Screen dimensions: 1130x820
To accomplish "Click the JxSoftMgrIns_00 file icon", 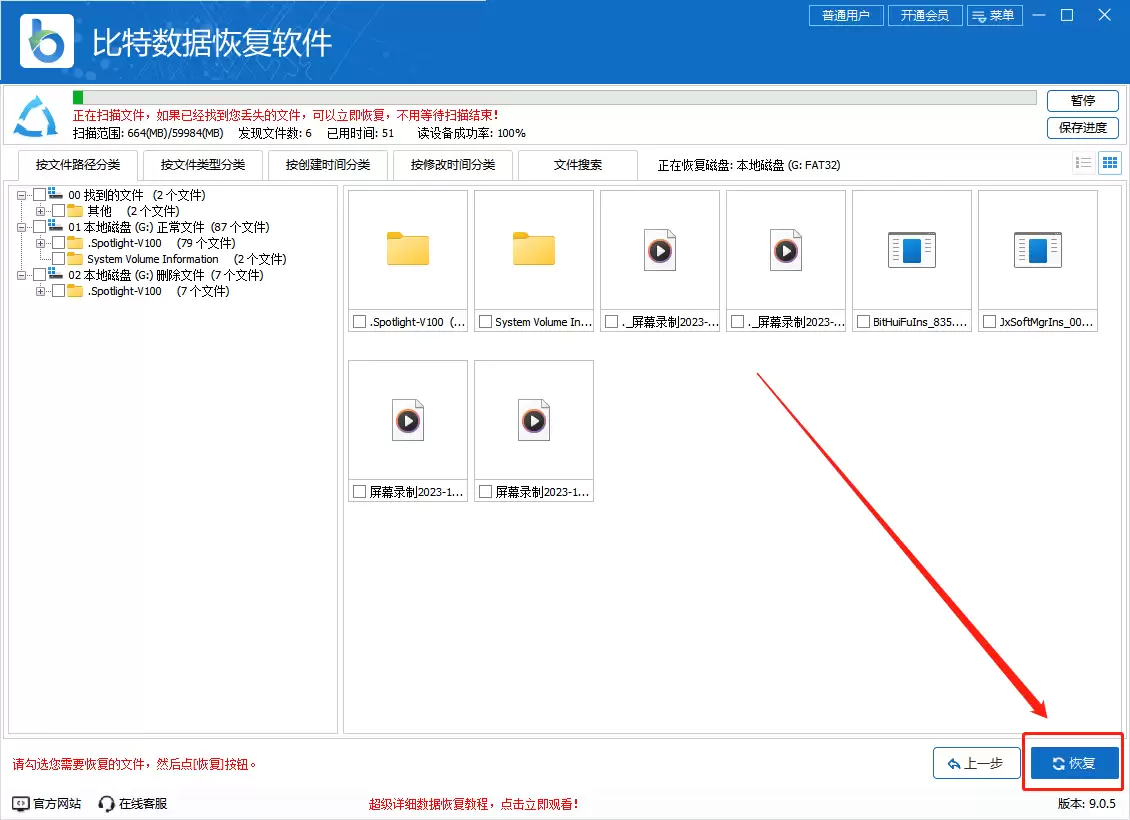I will (1038, 247).
